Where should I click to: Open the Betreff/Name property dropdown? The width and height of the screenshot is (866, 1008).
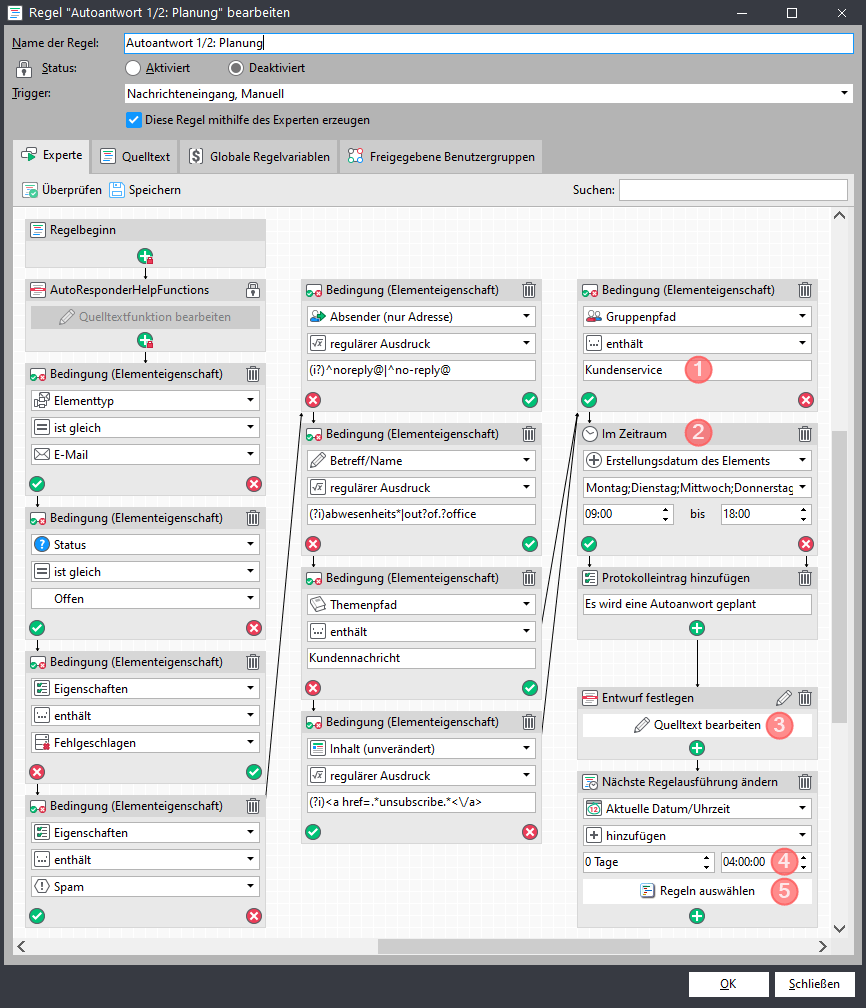[x=421, y=460]
